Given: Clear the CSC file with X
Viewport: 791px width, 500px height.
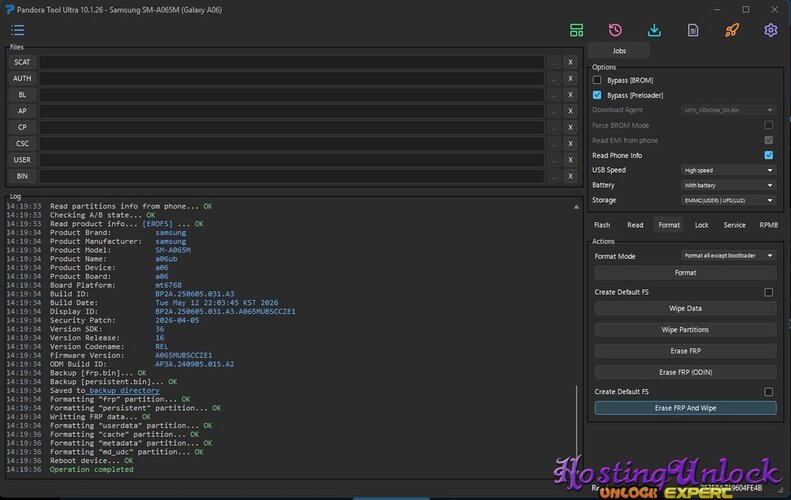Looking at the screenshot, I should click(x=570, y=143).
